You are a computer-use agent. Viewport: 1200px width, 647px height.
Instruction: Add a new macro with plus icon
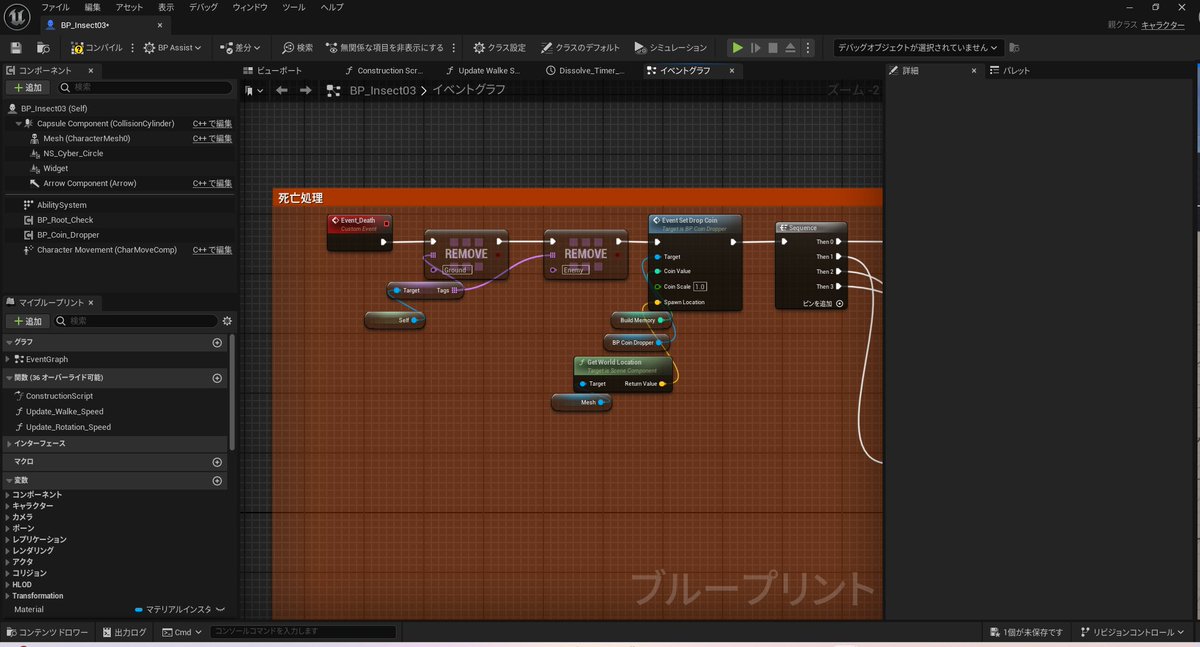click(x=217, y=462)
